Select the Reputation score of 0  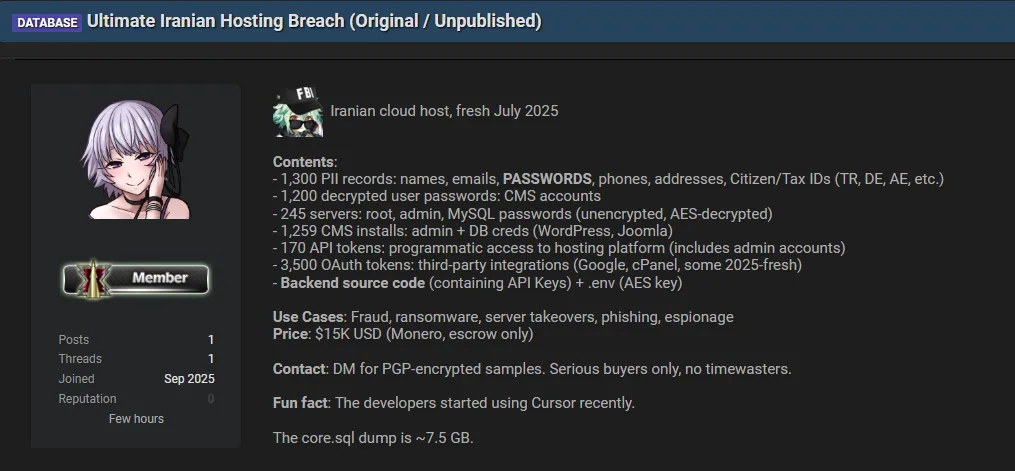[x=211, y=399]
